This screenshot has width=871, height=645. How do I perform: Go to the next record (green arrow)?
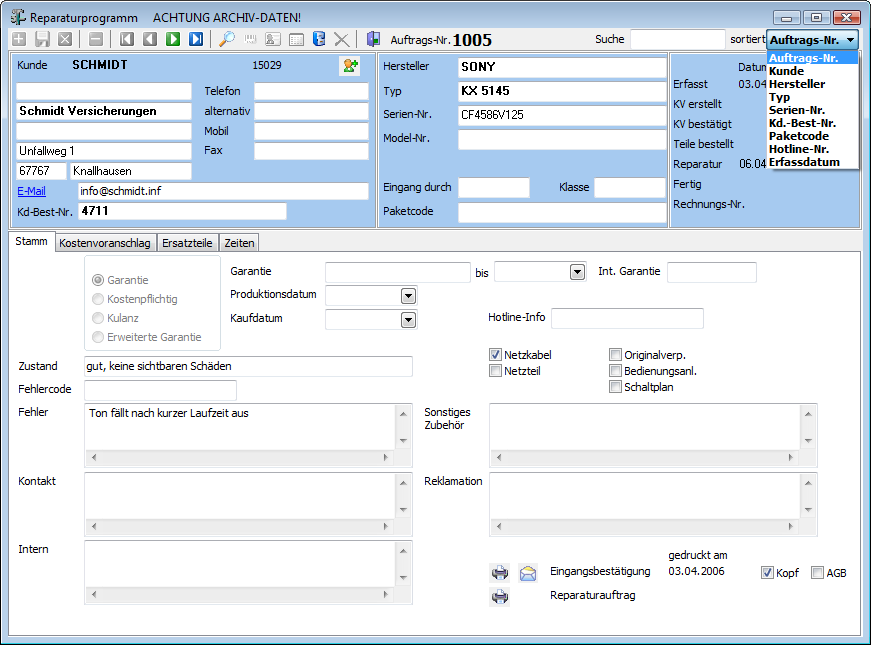point(173,39)
